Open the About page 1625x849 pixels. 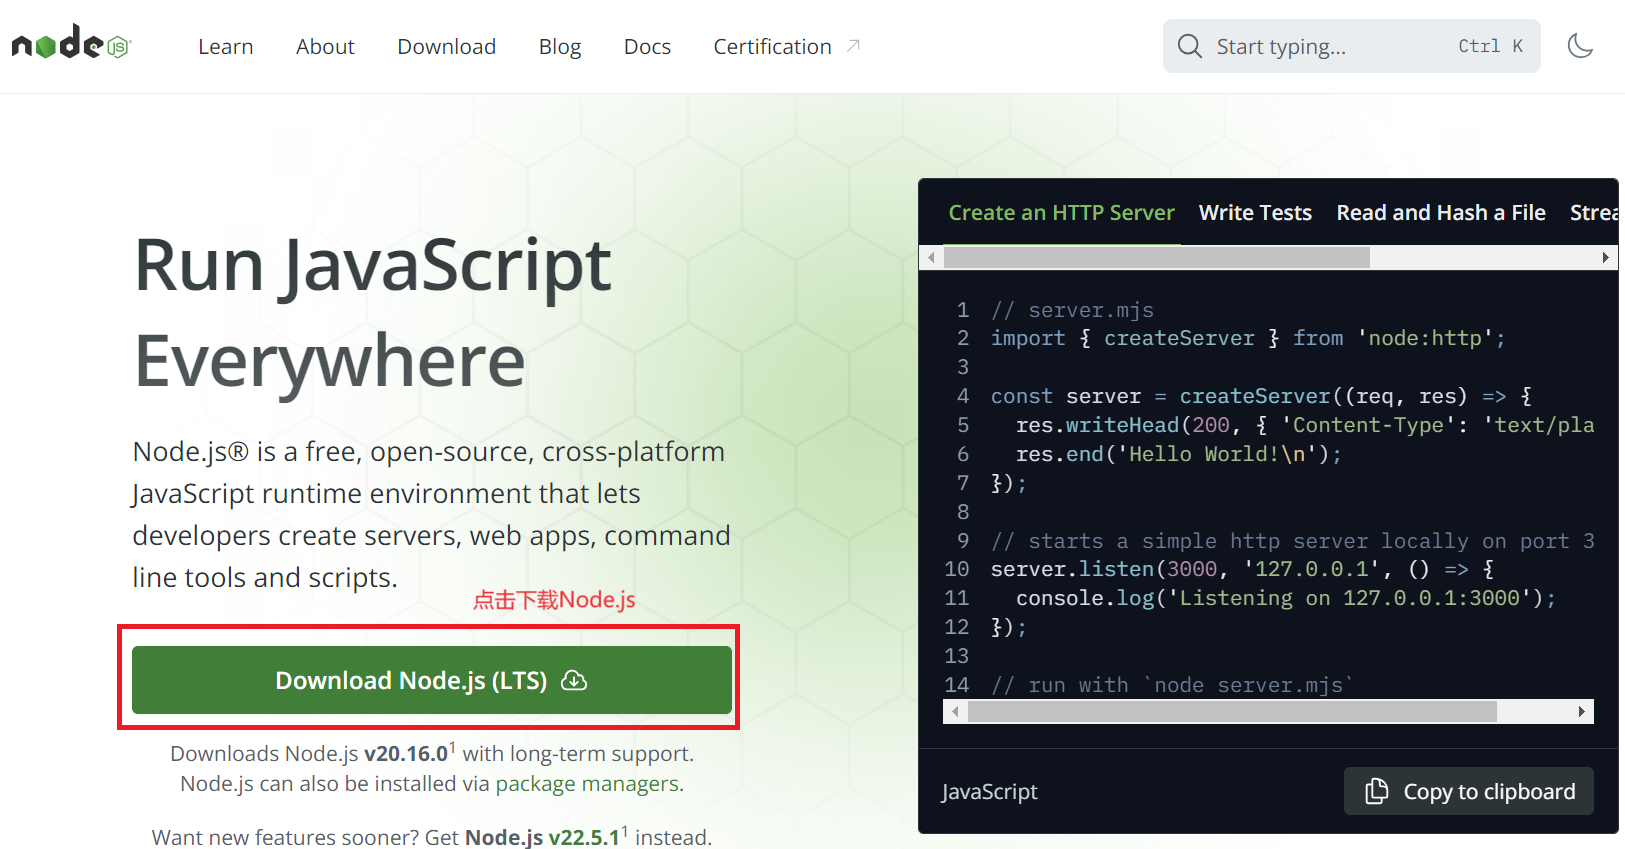click(x=325, y=47)
